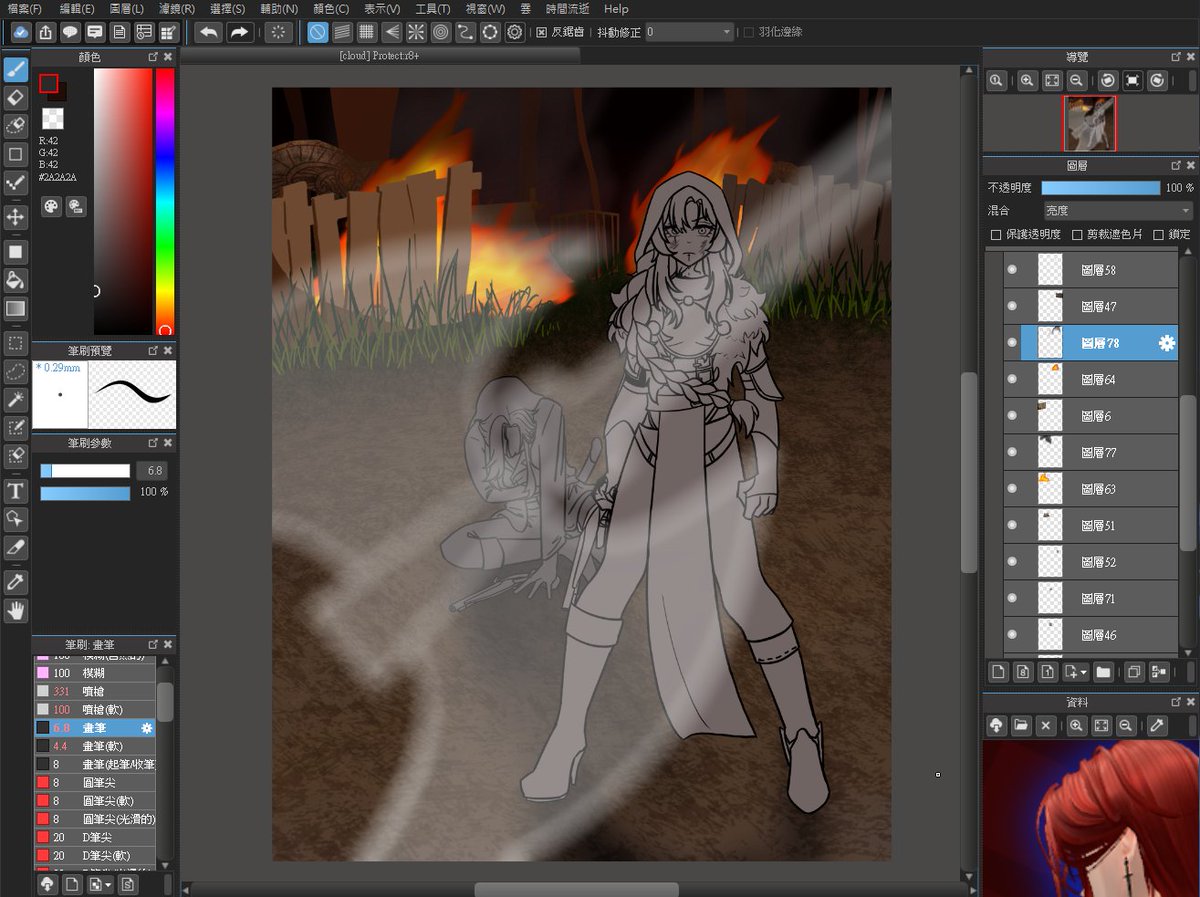Open the Help menu
This screenshot has height=897, width=1200.
point(616,8)
